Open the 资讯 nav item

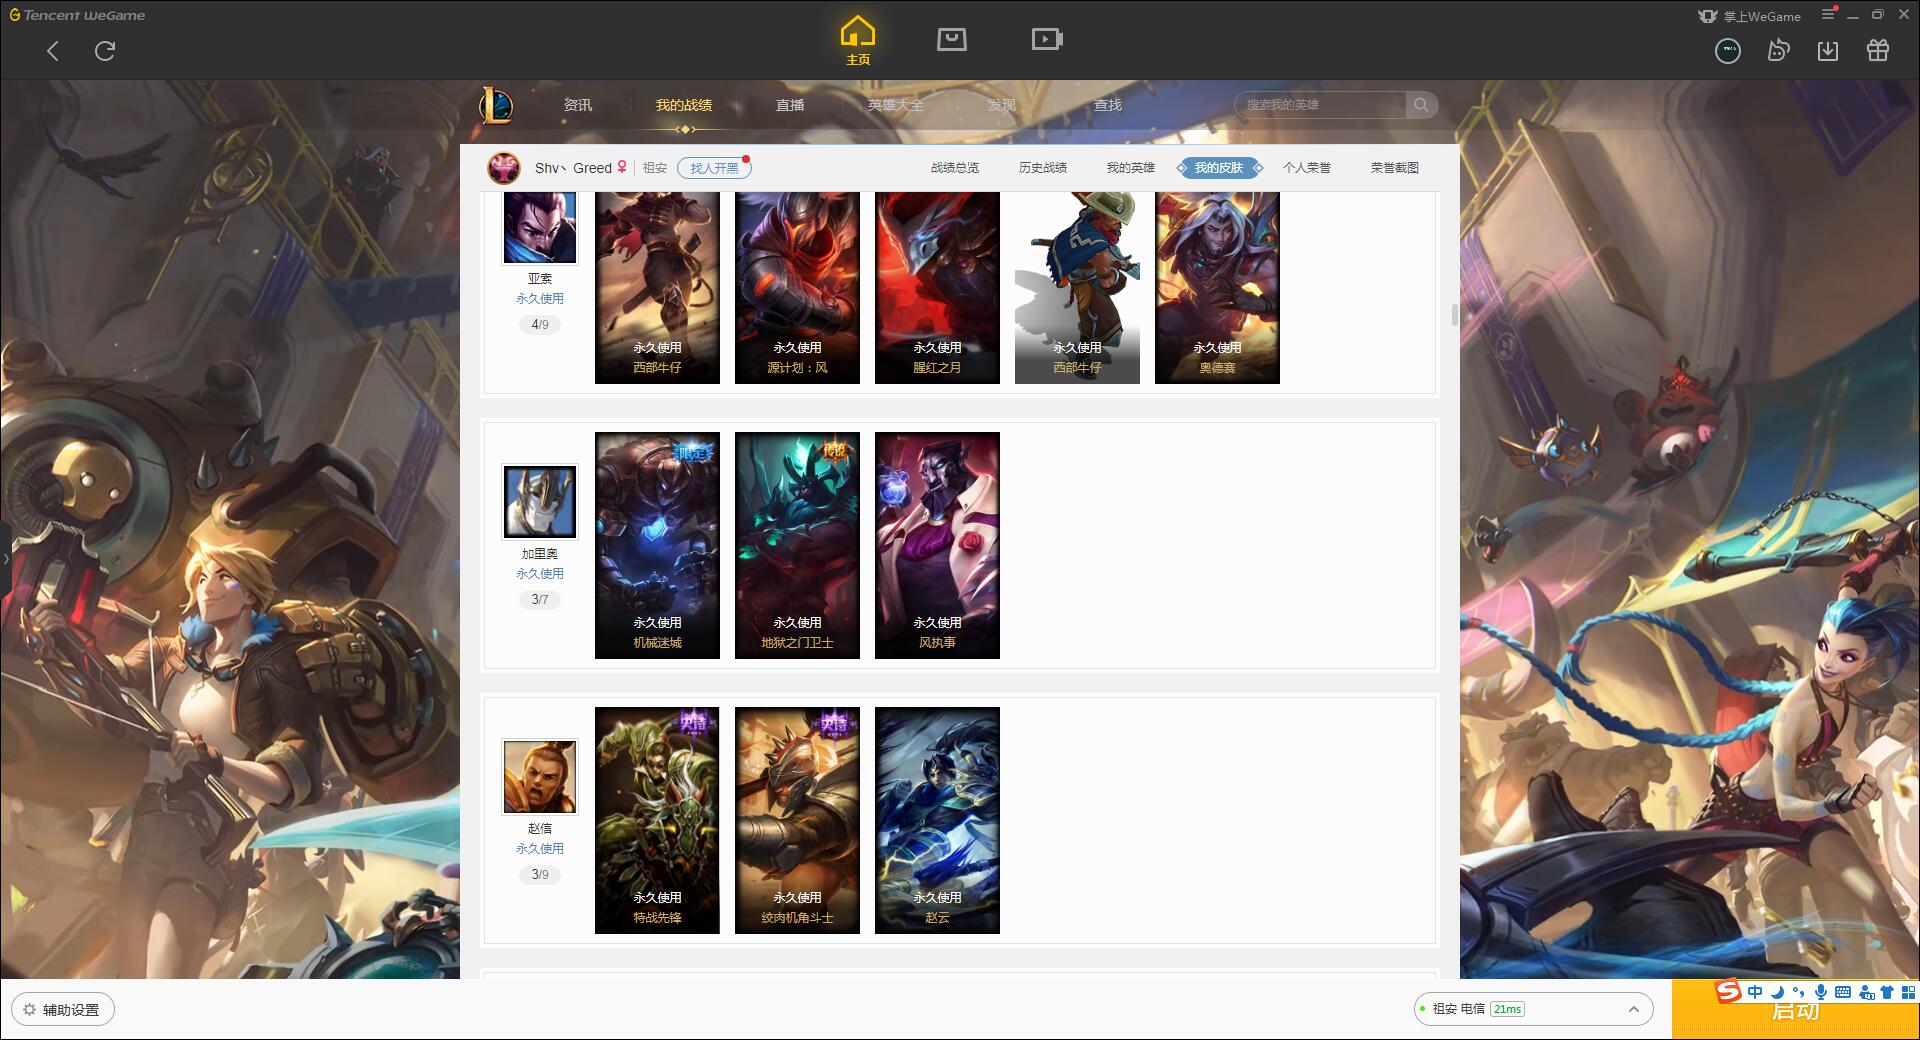click(x=578, y=105)
